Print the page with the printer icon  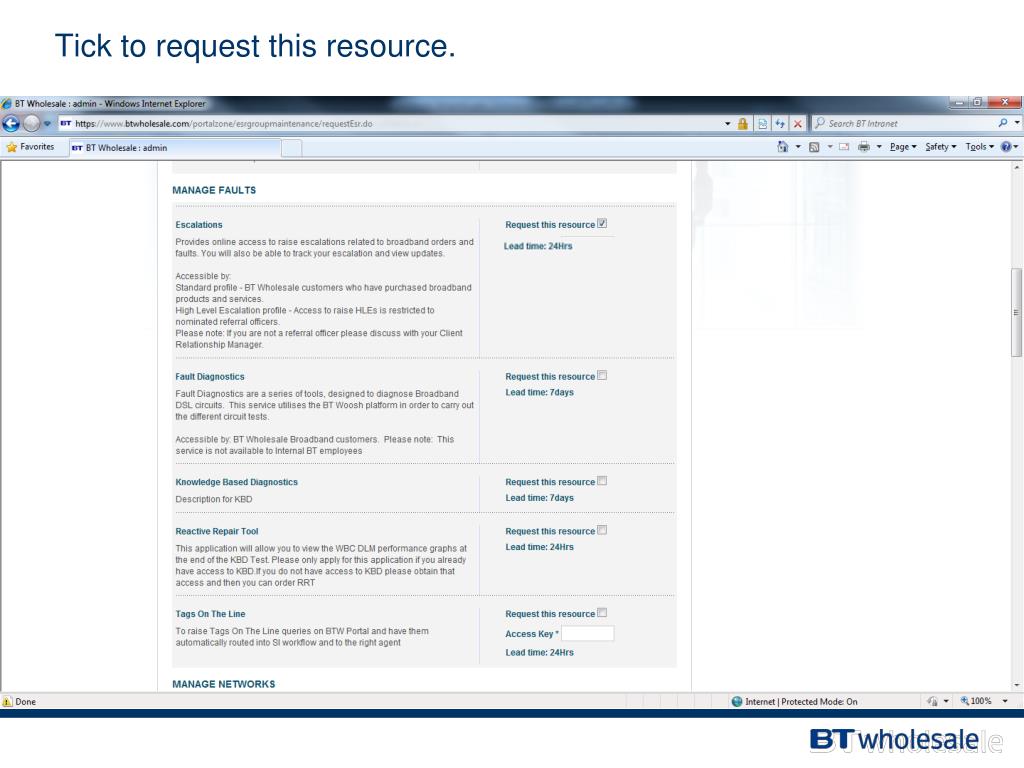point(863,147)
